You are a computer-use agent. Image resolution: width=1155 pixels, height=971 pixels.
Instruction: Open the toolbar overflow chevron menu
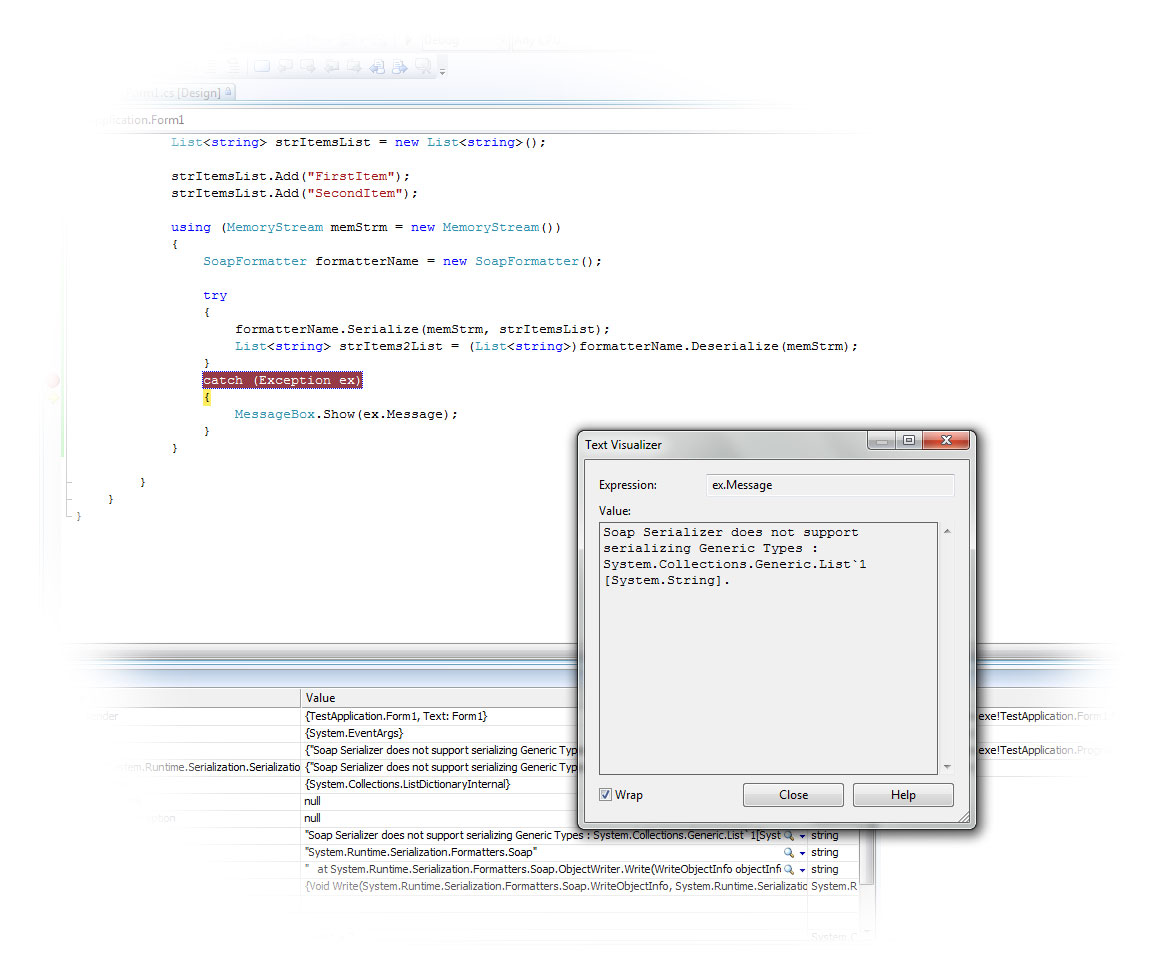(x=442, y=70)
